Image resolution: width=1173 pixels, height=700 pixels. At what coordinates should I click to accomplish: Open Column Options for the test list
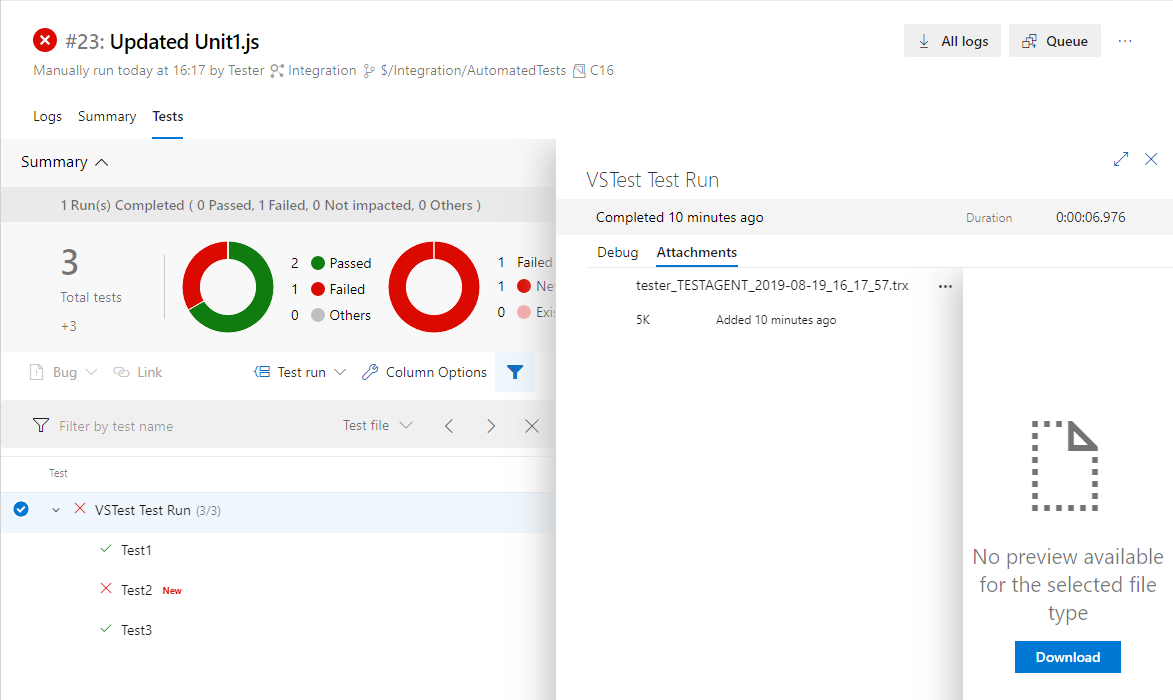(x=424, y=372)
